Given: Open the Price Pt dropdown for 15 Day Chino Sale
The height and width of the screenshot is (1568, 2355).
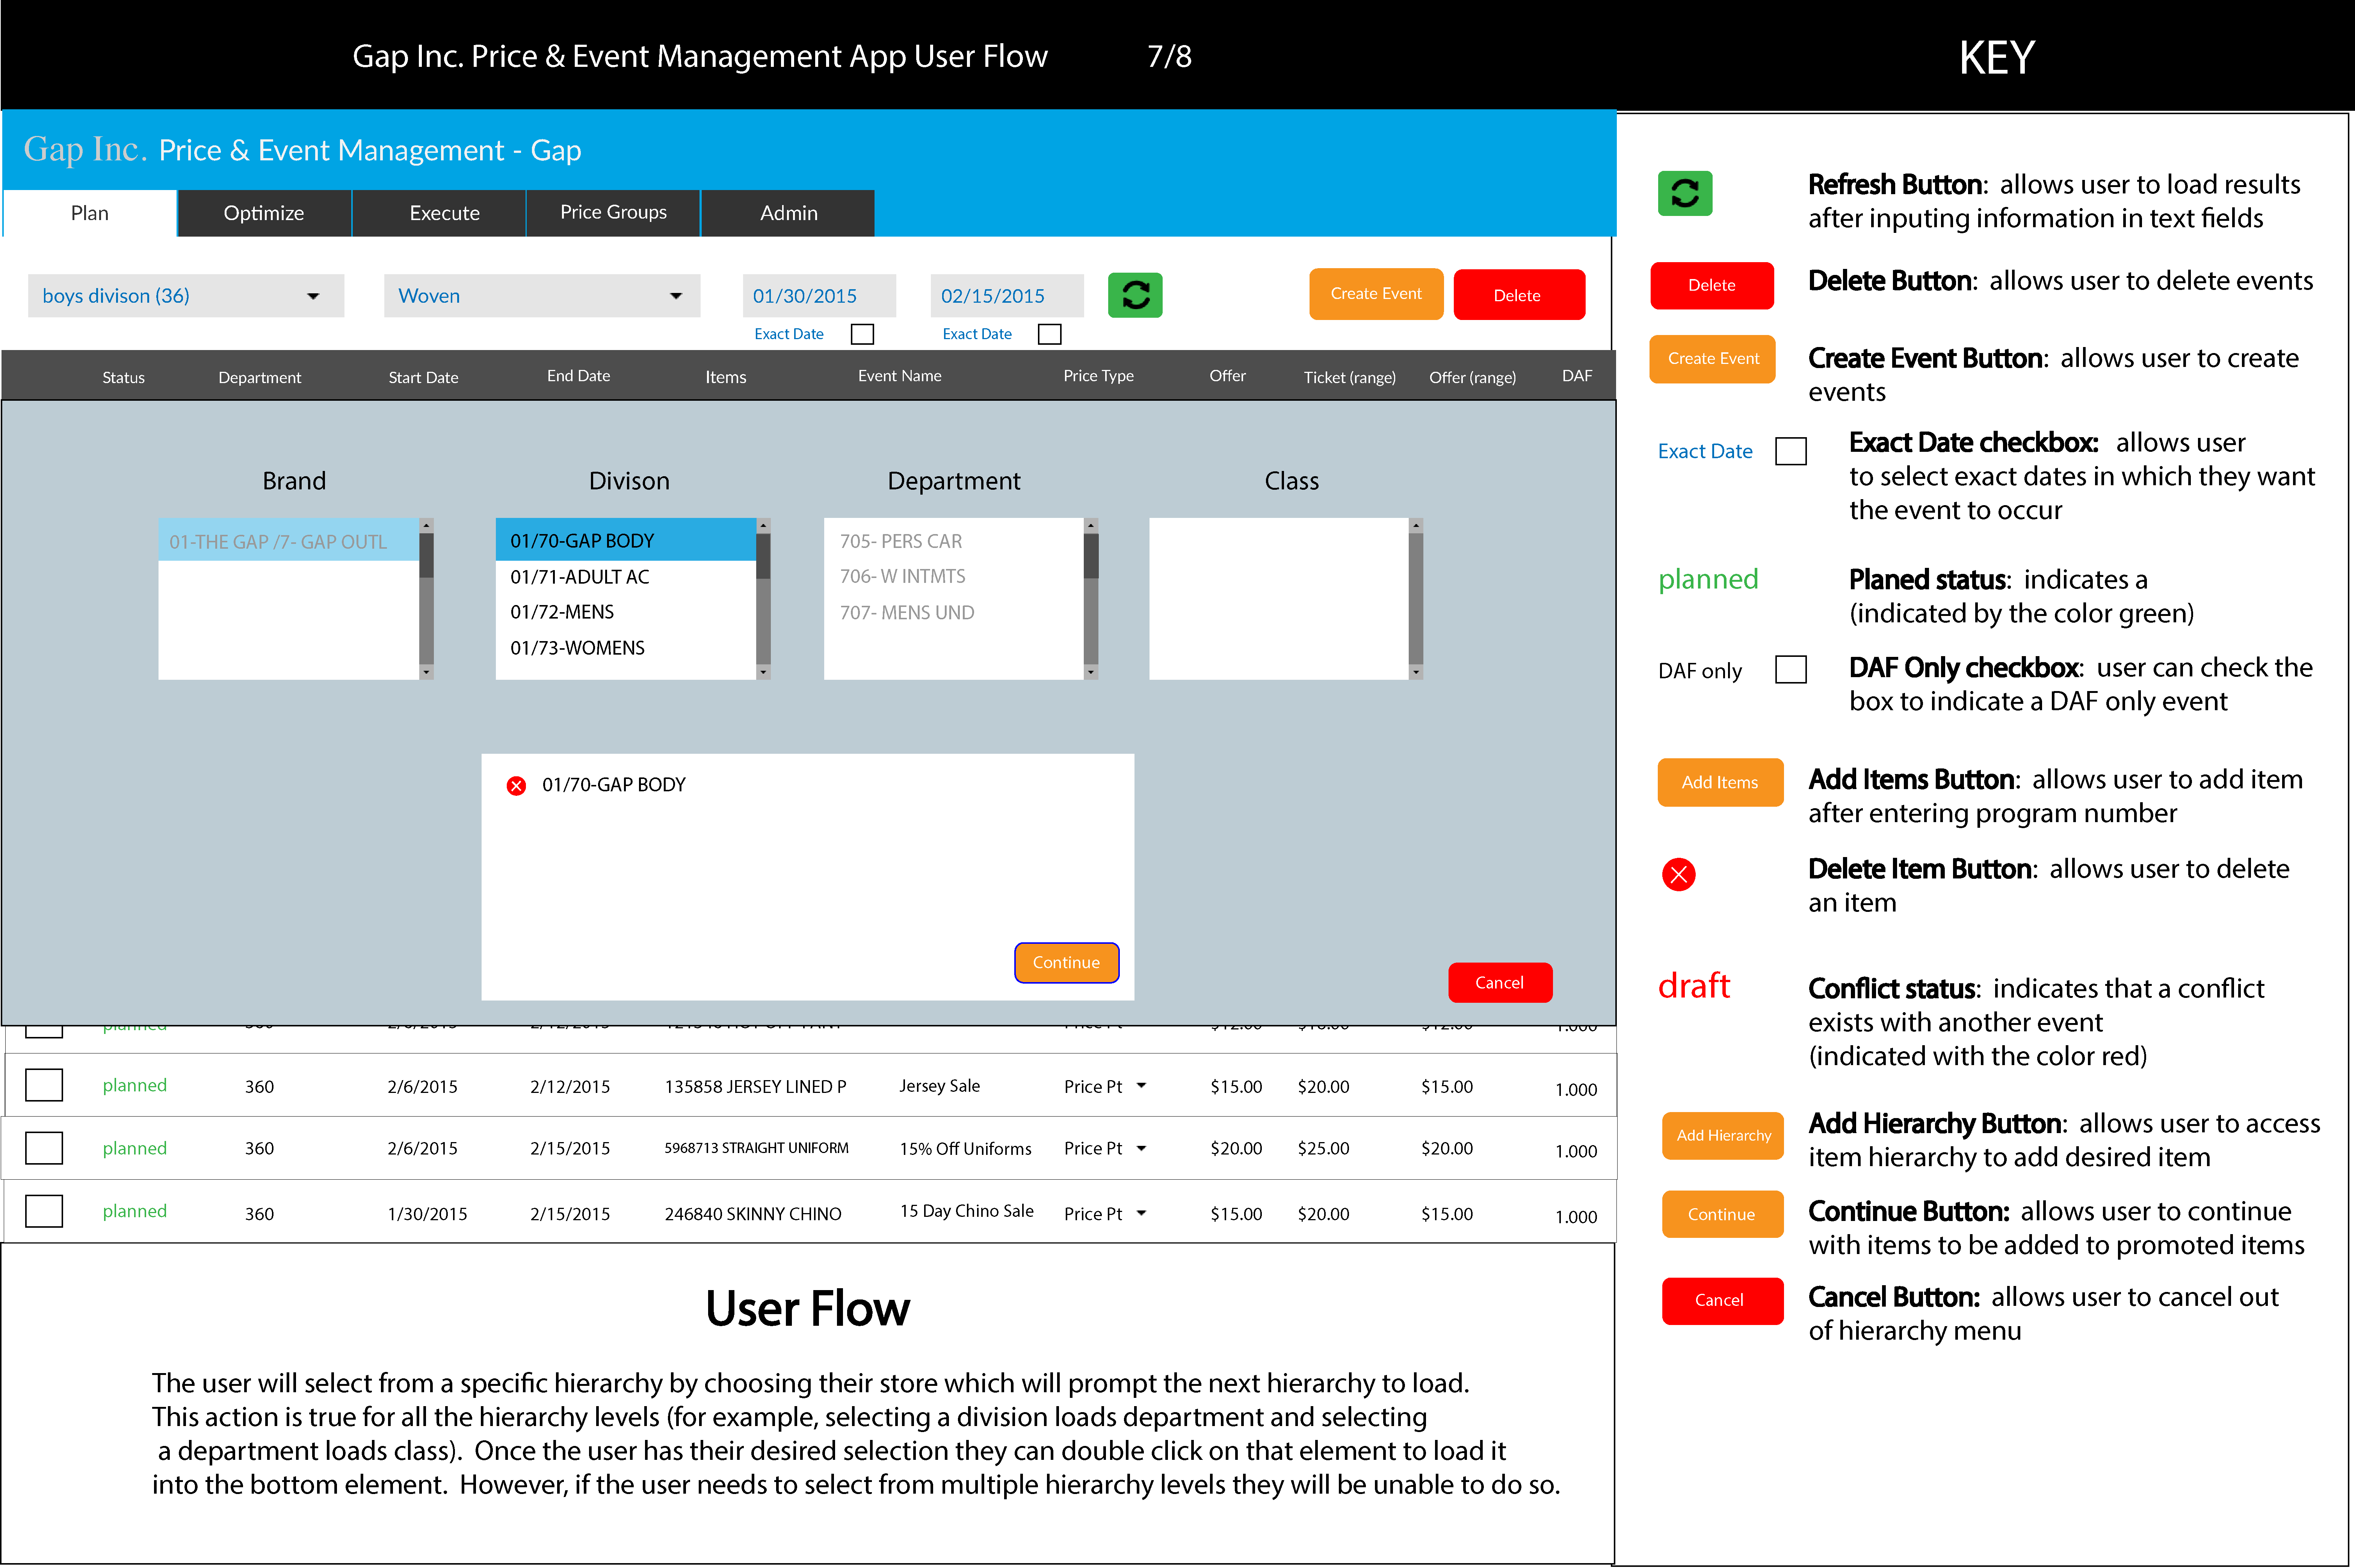Looking at the screenshot, I should (x=1141, y=1213).
